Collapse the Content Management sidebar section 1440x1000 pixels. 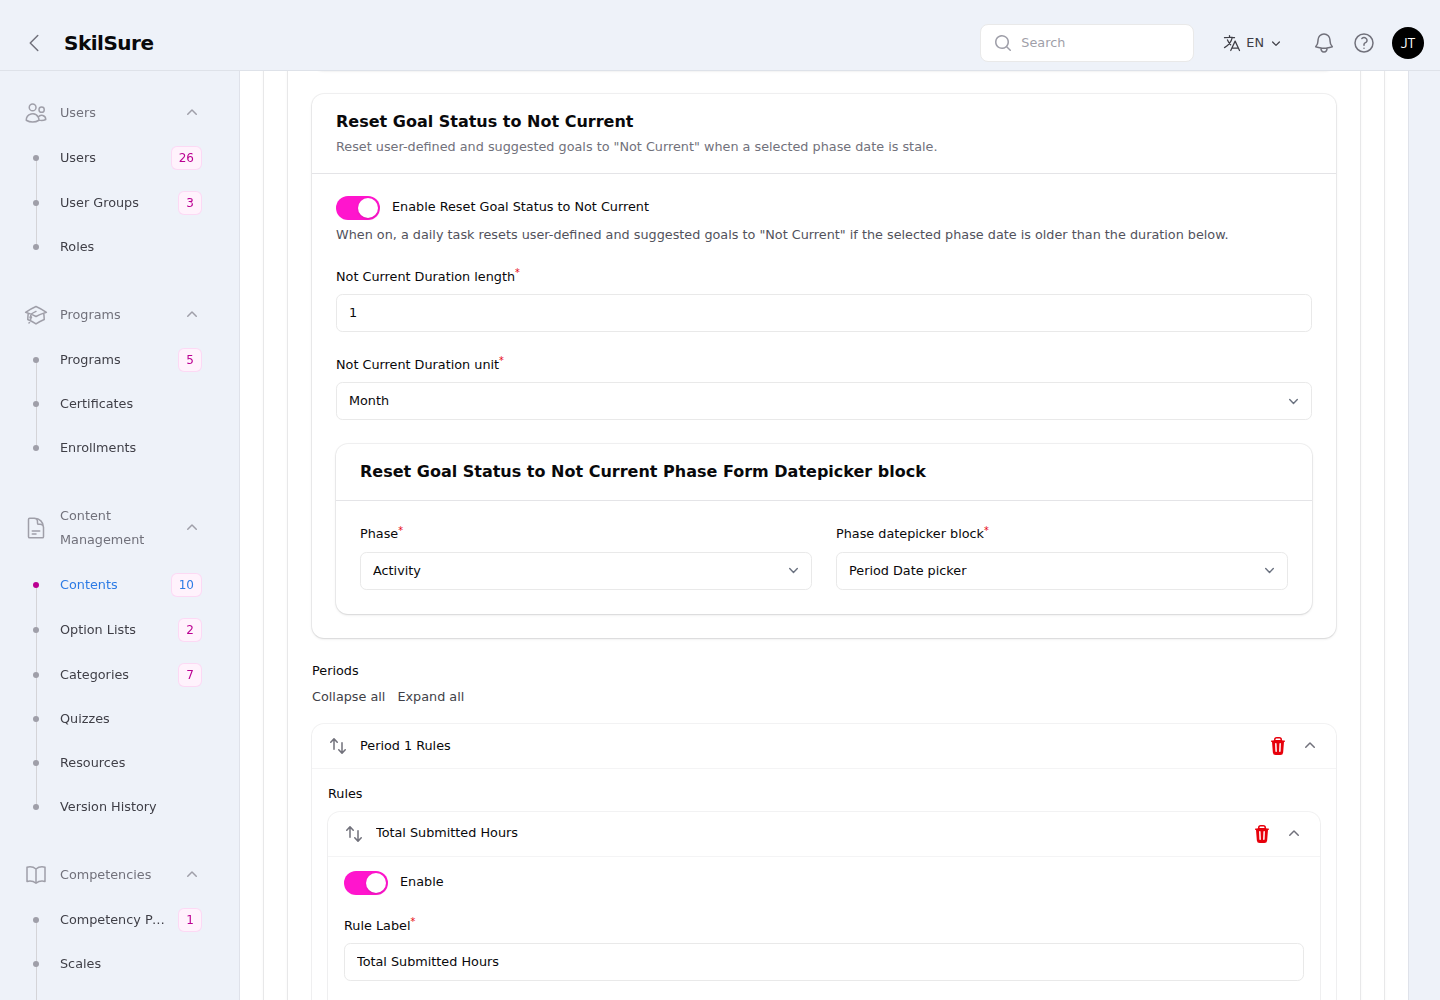[x=192, y=528]
